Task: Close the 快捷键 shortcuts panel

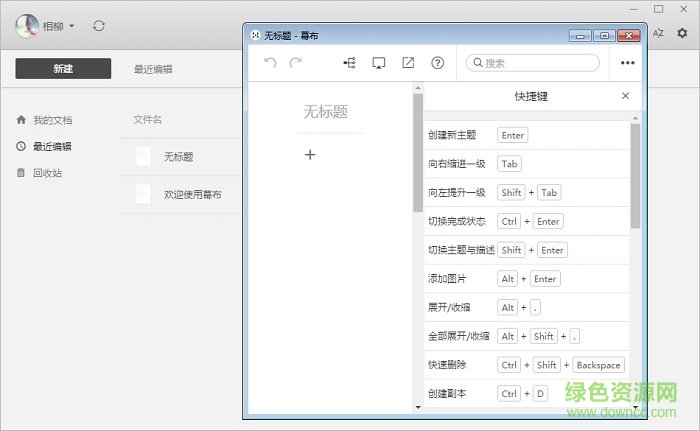Action: click(x=625, y=96)
